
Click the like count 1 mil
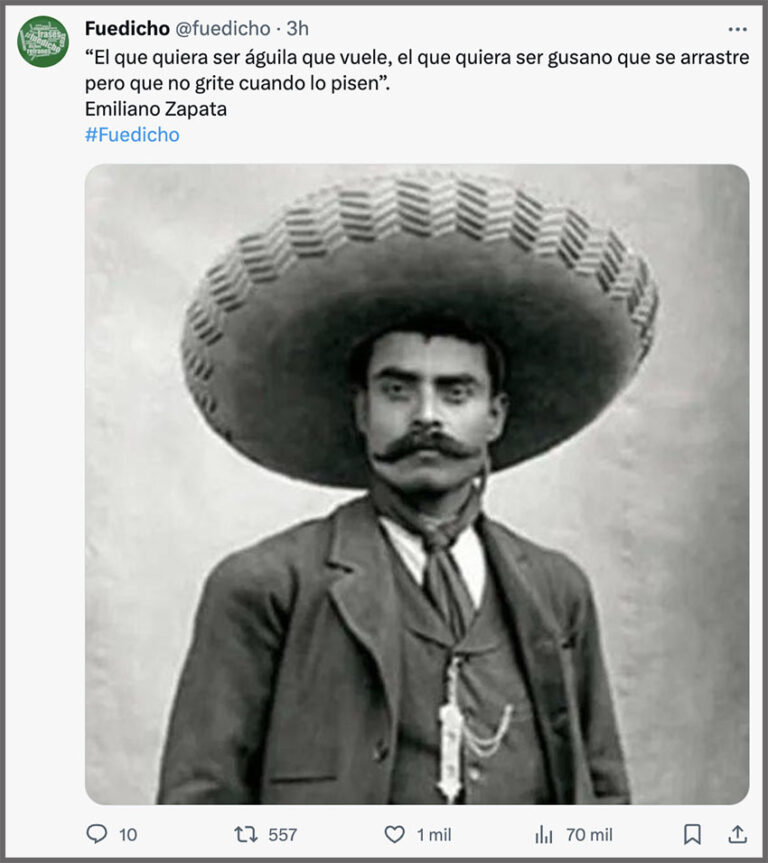[x=434, y=835]
